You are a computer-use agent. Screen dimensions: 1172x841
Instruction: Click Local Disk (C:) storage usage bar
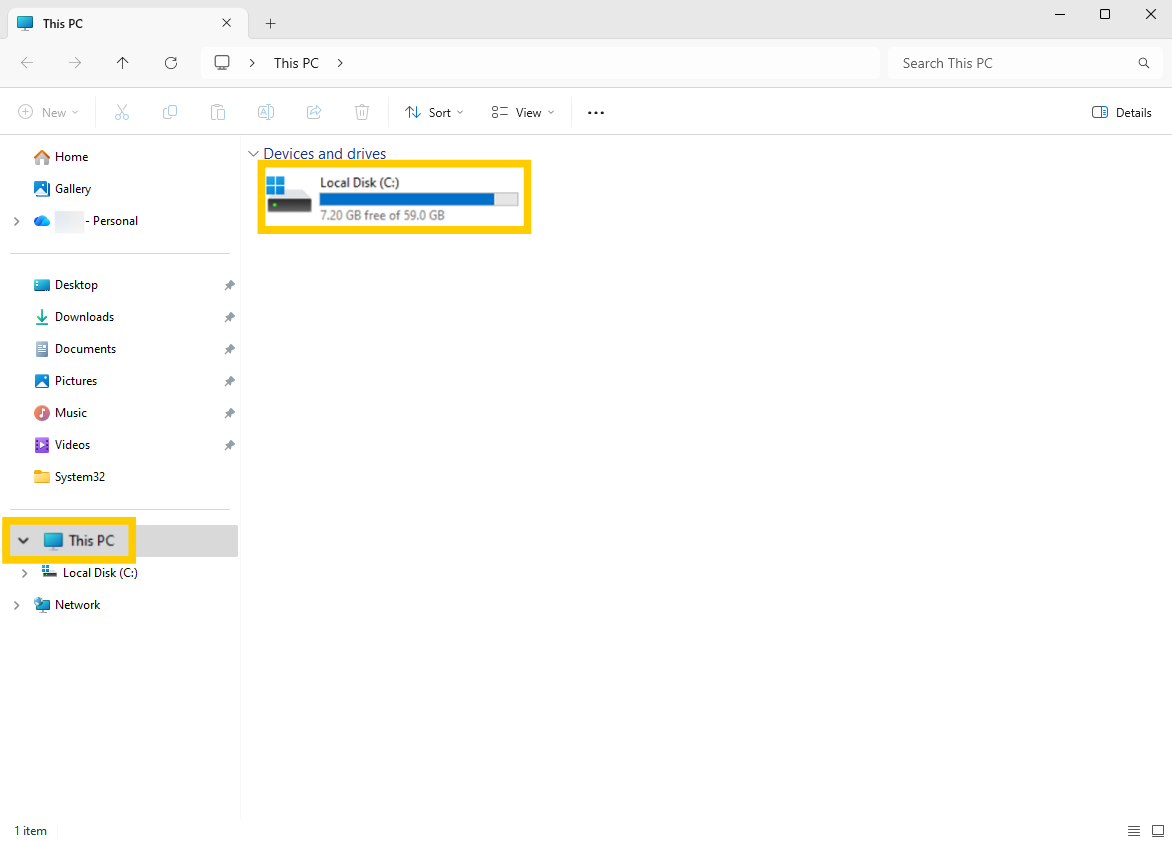(419, 199)
